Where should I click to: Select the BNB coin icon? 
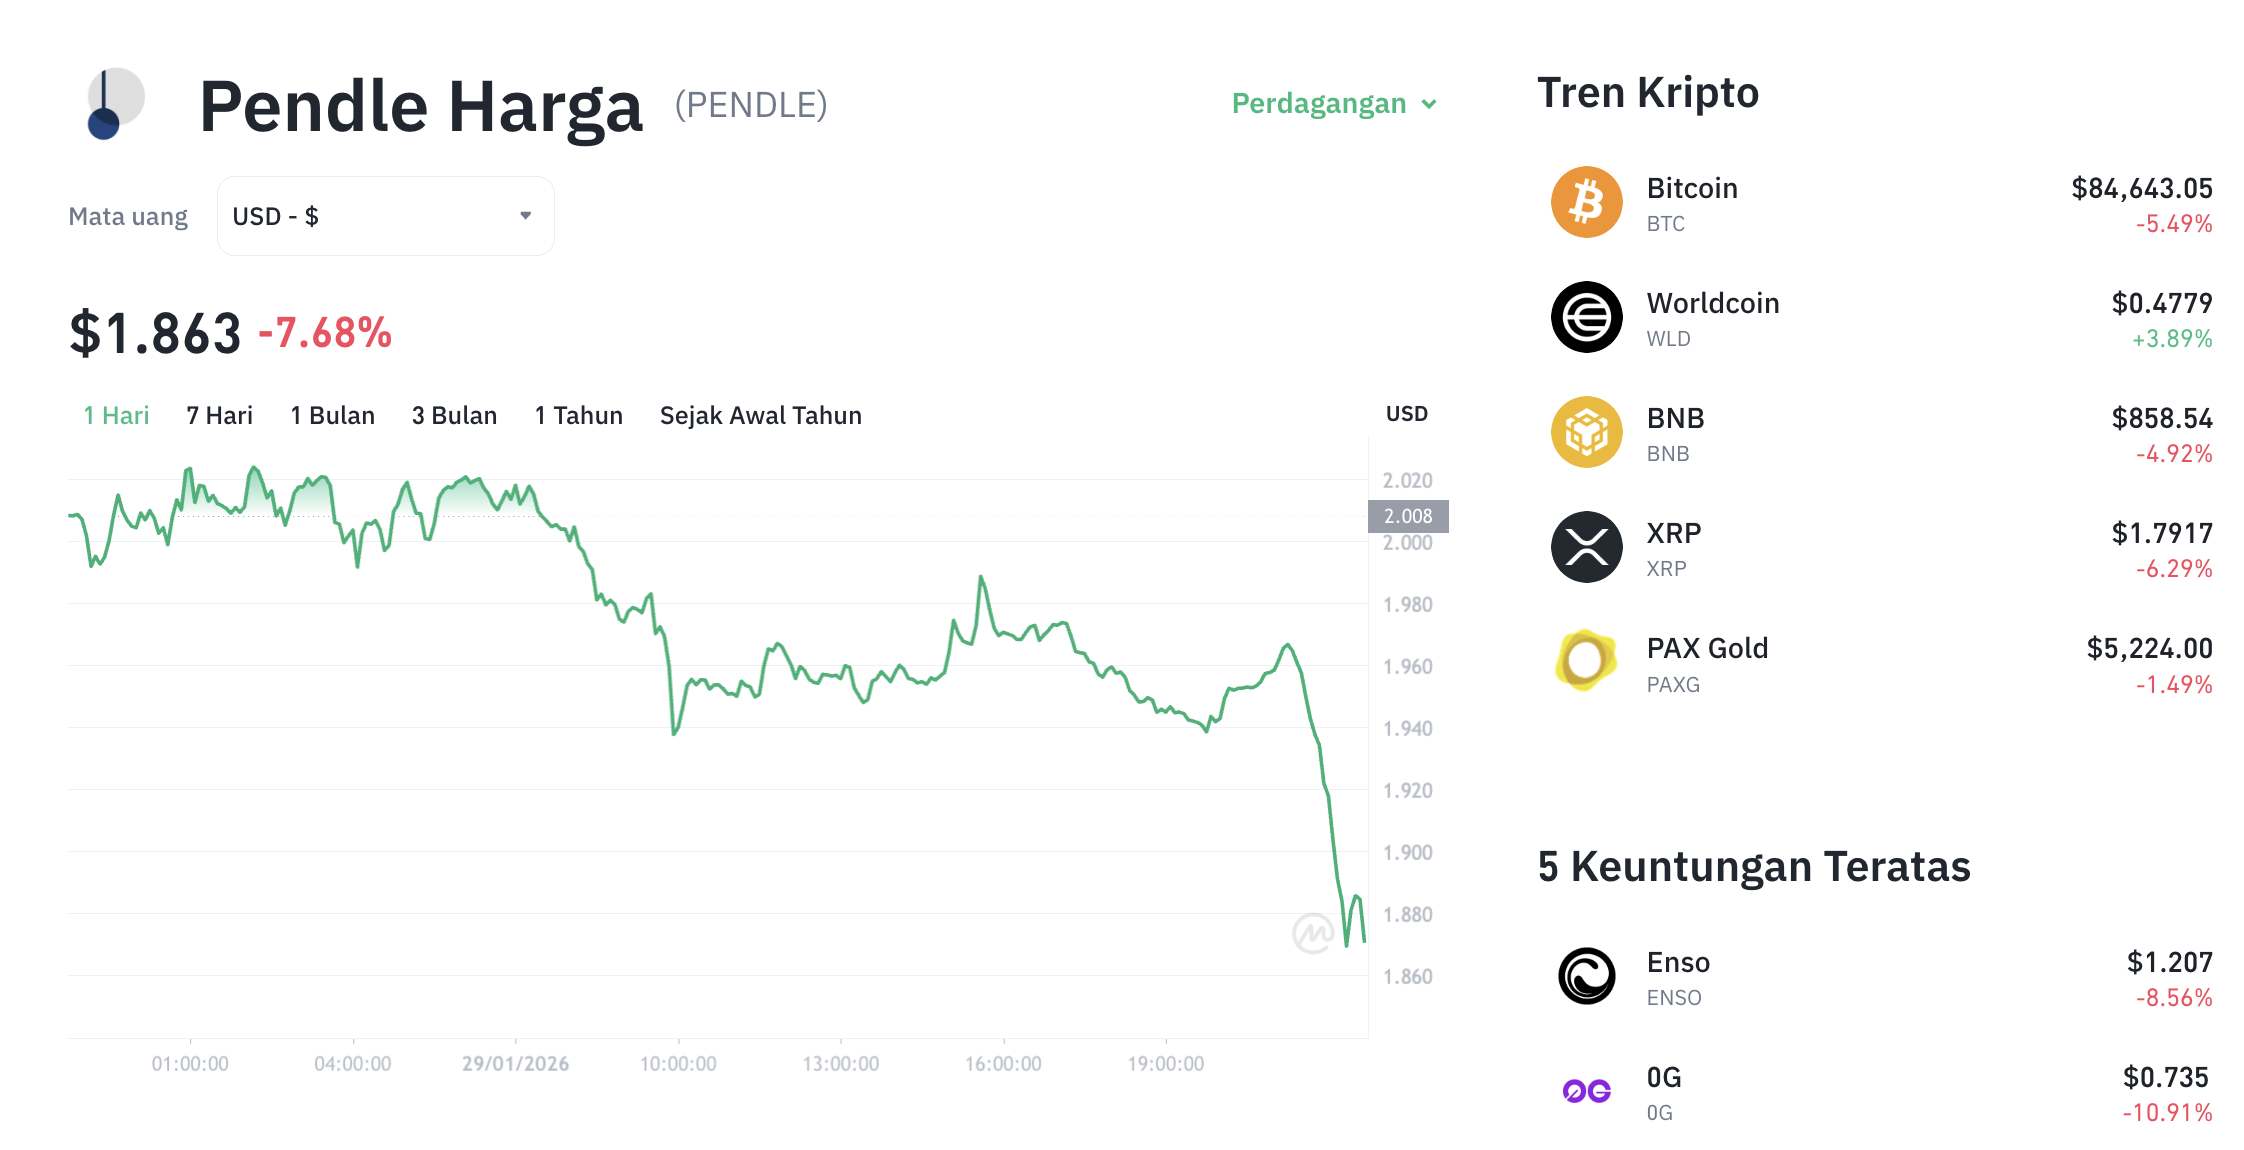point(1586,432)
